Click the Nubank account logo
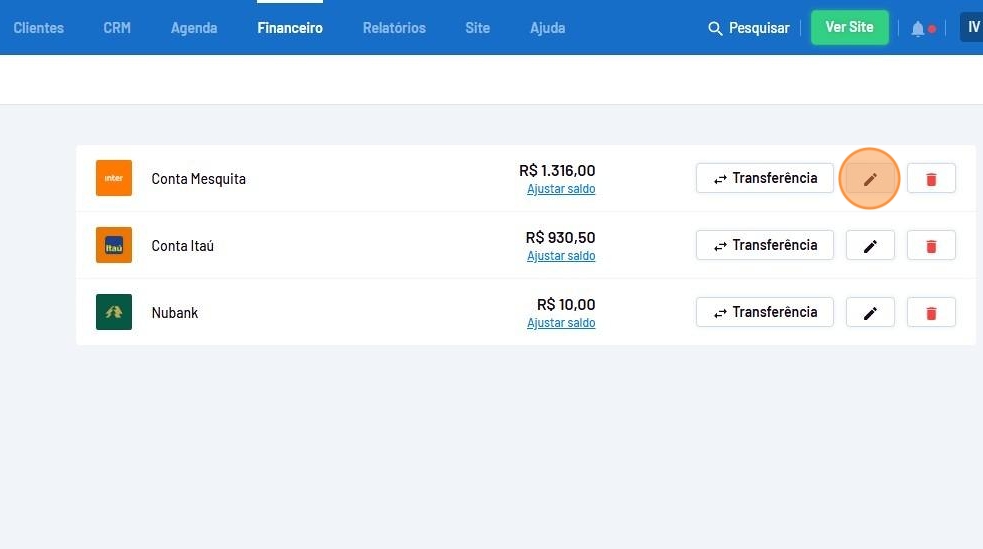Image resolution: width=983 pixels, height=549 pixels. [x=114, y=312]
